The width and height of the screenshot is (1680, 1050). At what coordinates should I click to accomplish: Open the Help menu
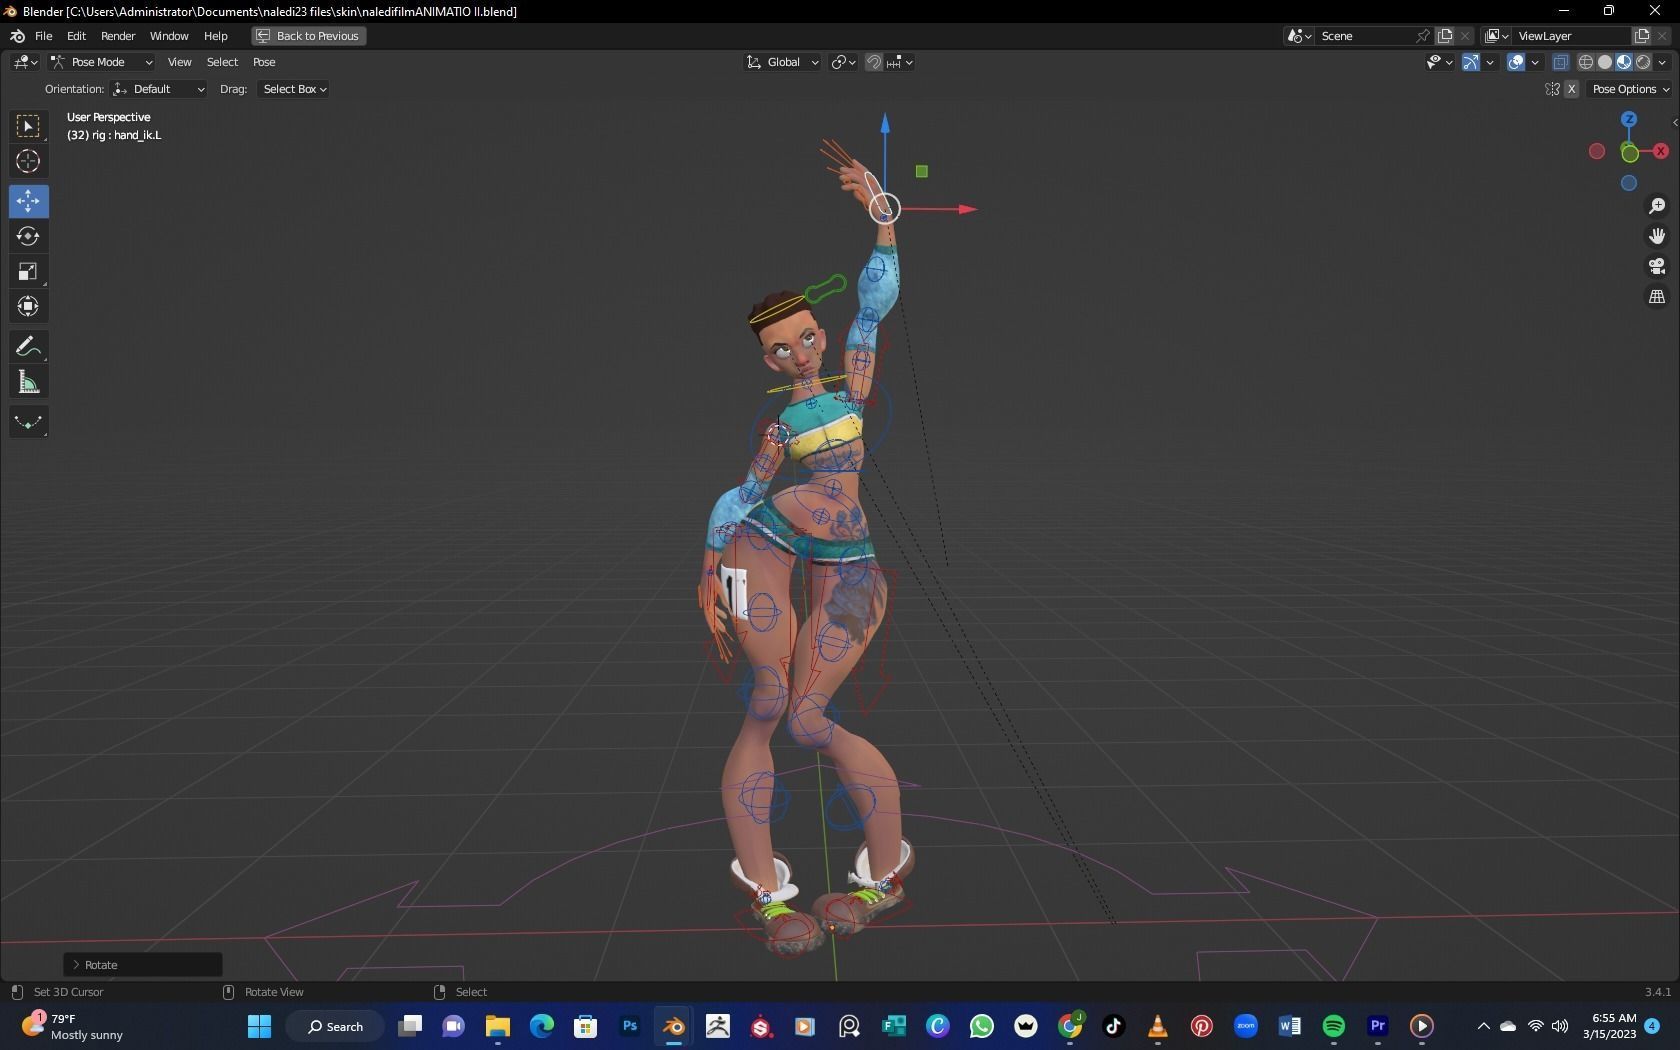[216, 36]
